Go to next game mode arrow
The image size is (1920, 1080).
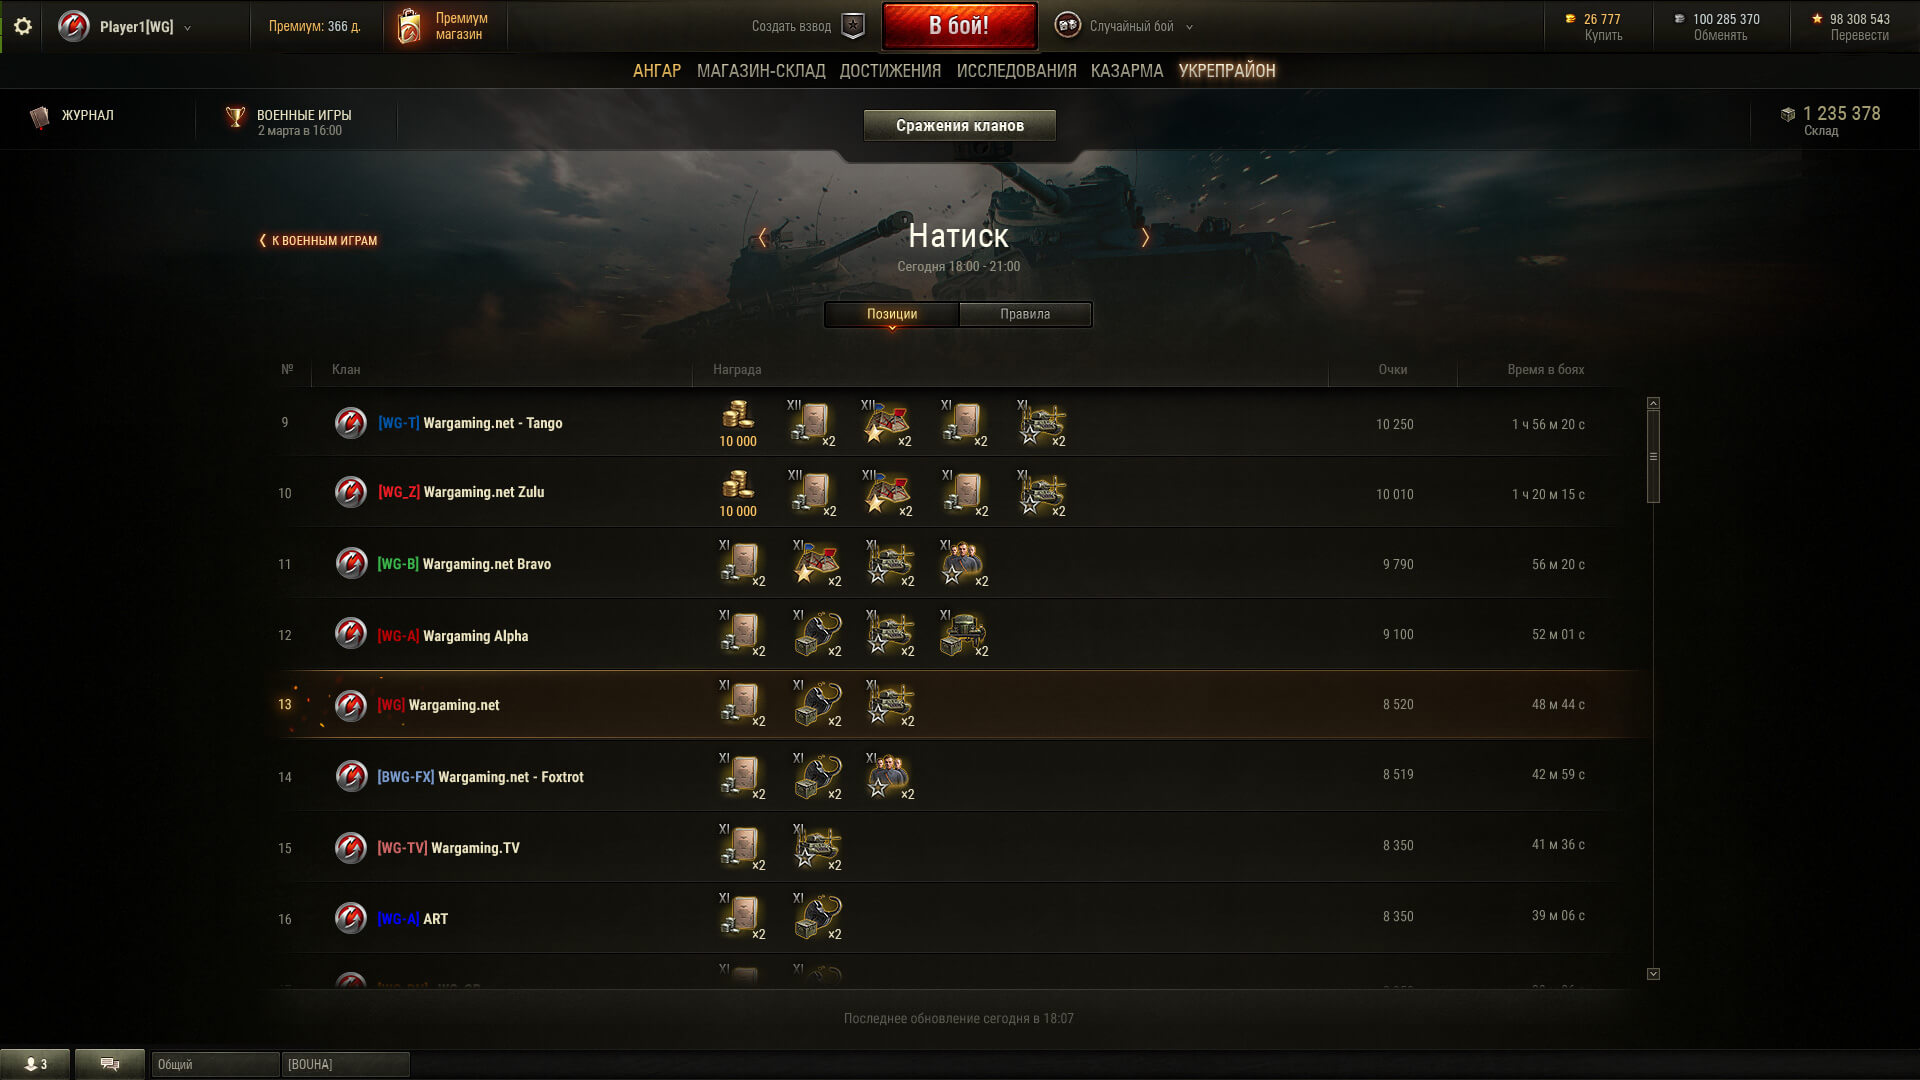click(1145, 237)
